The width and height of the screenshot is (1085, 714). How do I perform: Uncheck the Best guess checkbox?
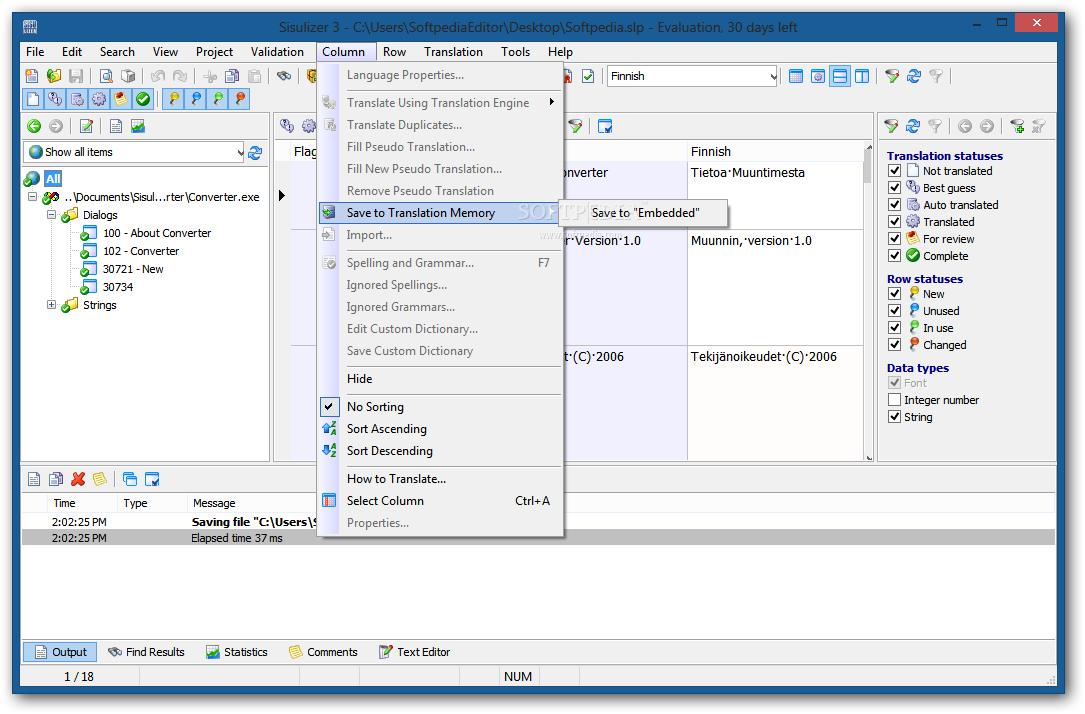894,187
